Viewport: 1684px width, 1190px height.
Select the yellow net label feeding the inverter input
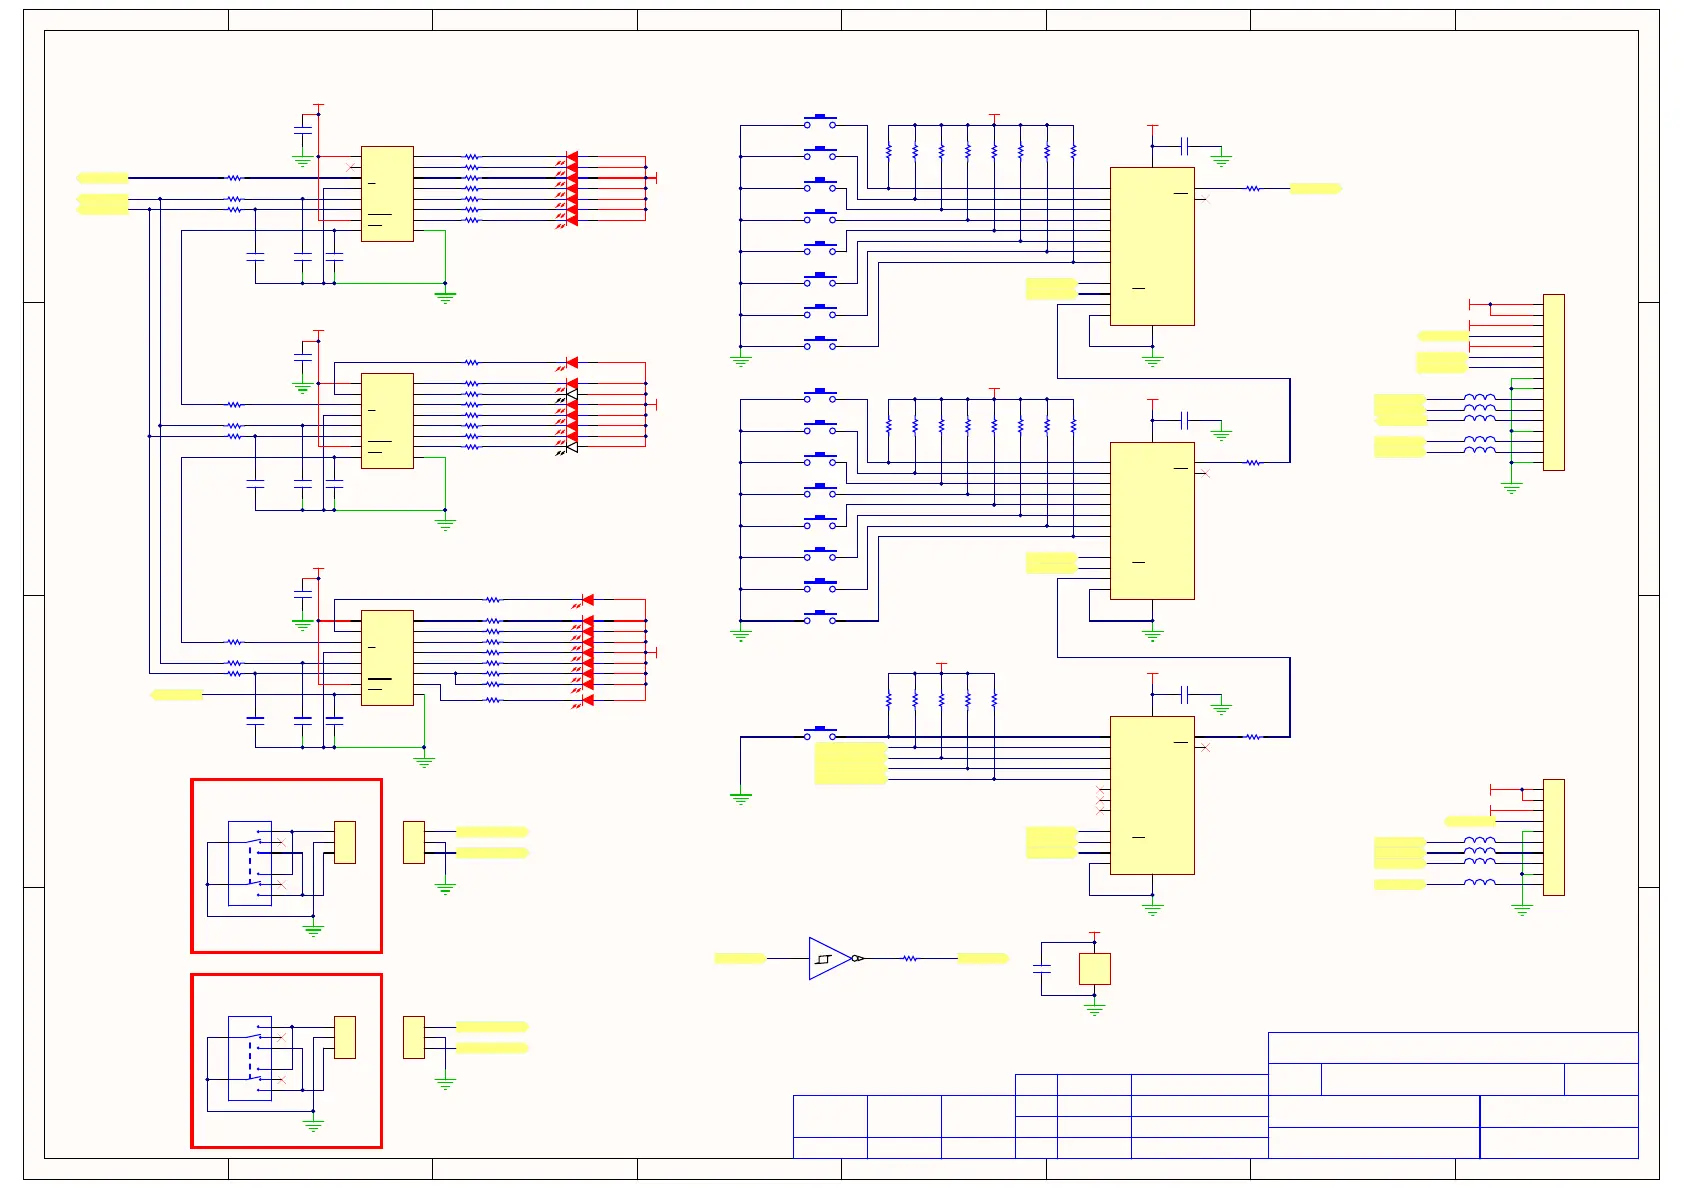740,958
